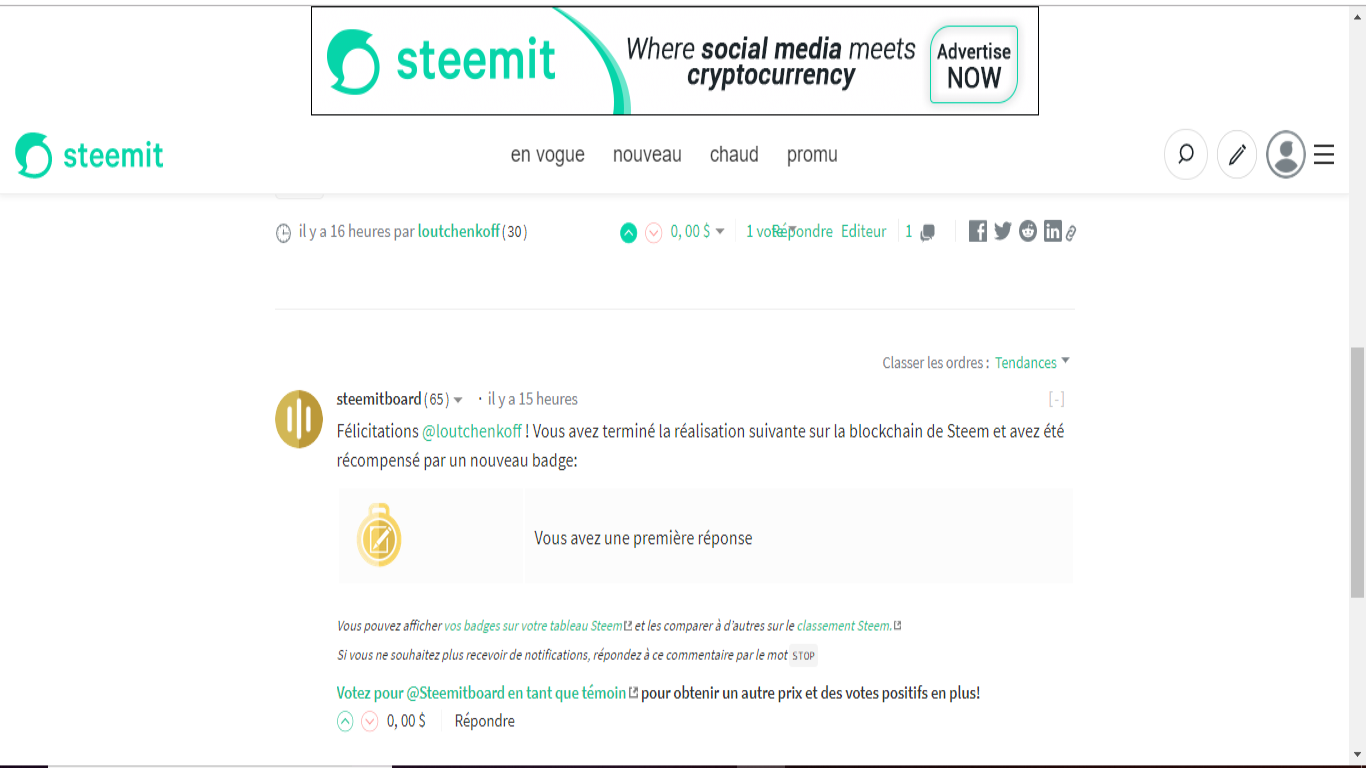Expand steemitboard user dropdown arrow
Screen dimensions: 1366x768
click(x=458, y=400)
